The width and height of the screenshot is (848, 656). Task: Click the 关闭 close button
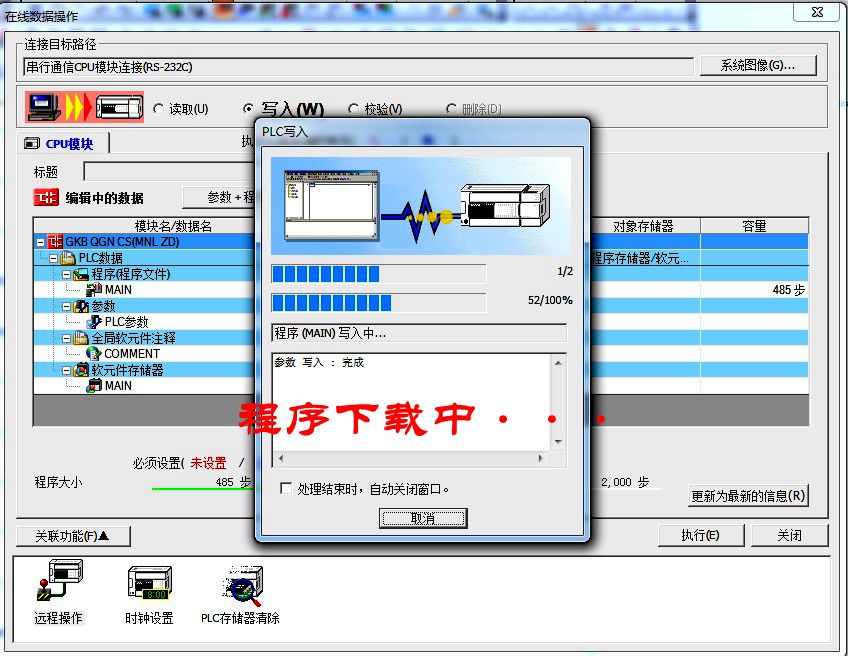click(789, 535)
